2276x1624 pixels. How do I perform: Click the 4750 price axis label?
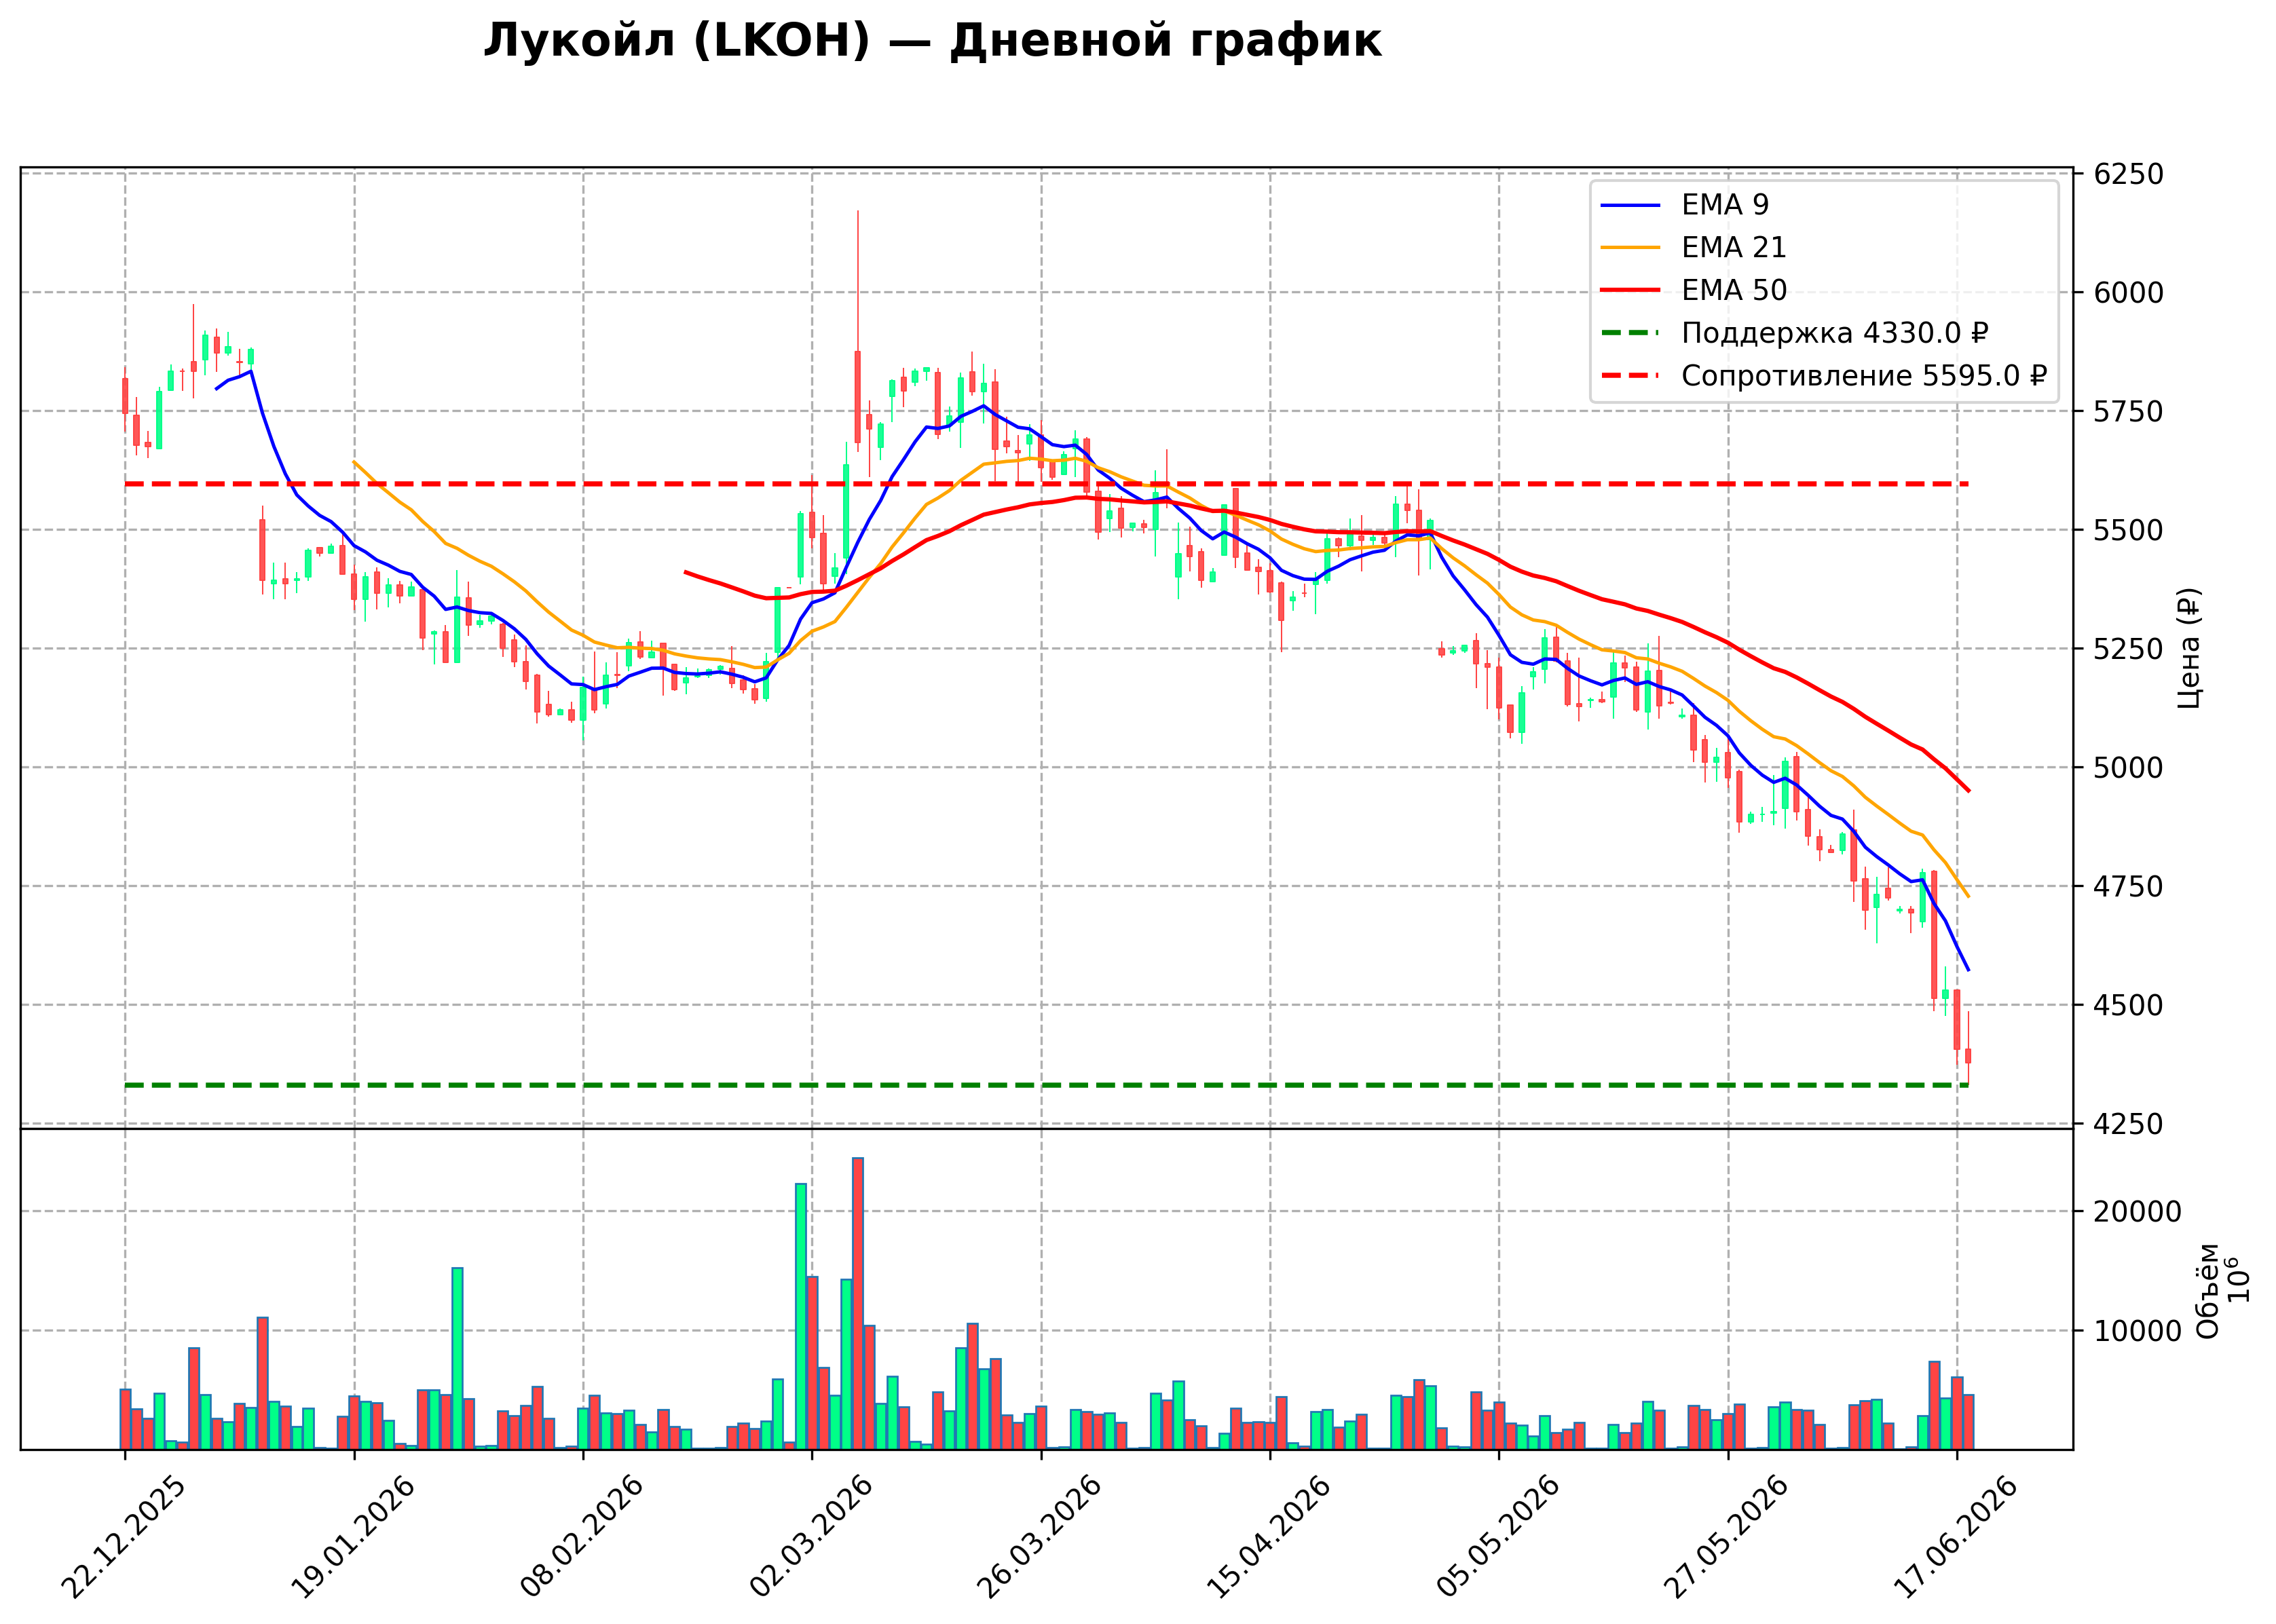[2129, 887]
